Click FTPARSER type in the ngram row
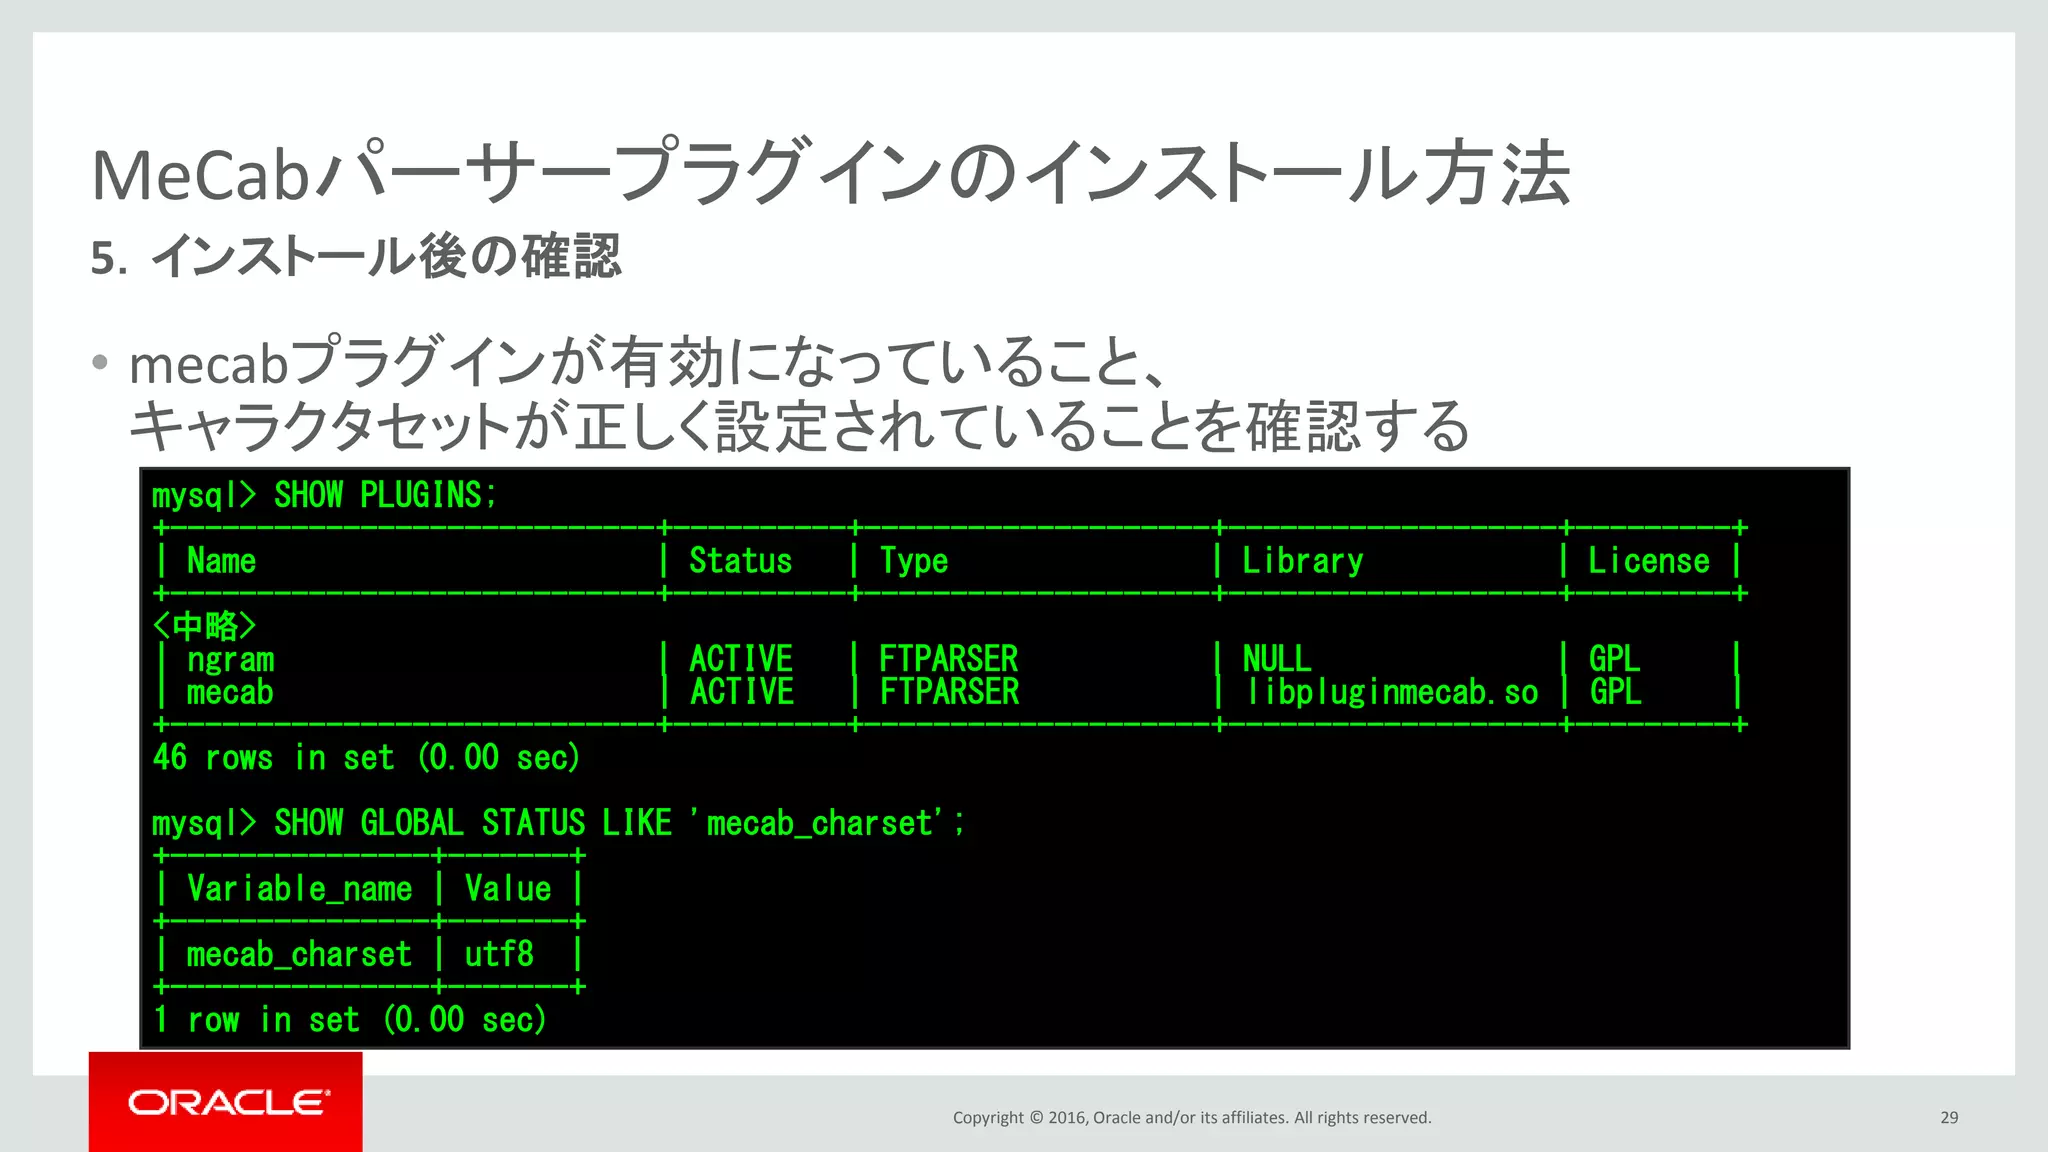Screen dimensions: 2048x1152 click(948, 659)
